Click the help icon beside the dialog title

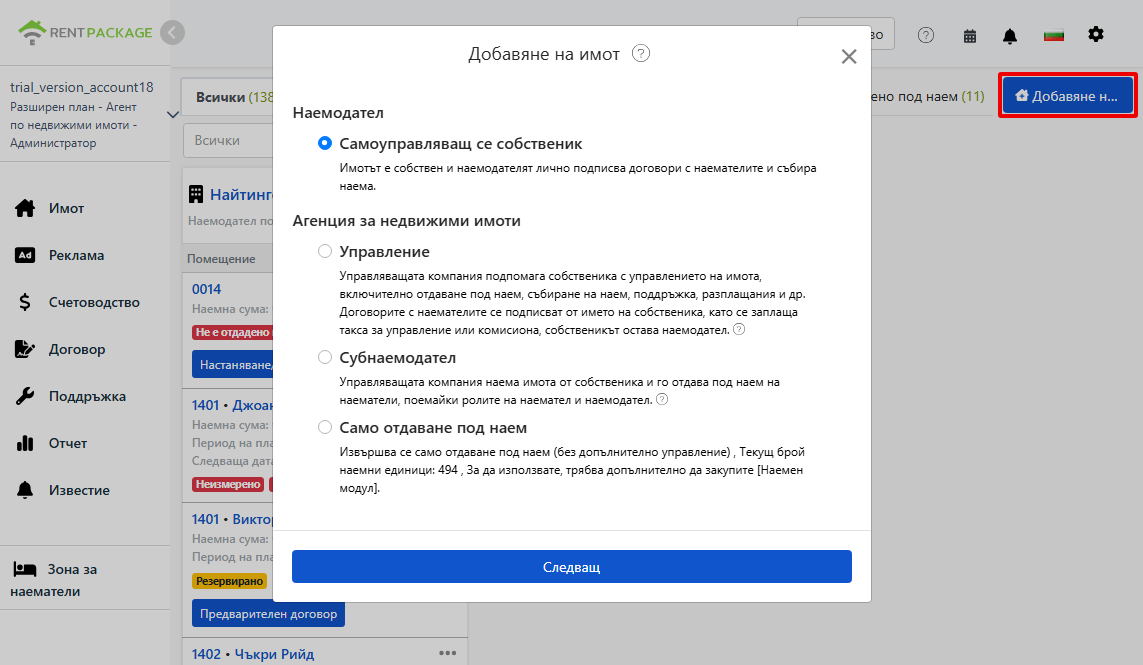641,53
